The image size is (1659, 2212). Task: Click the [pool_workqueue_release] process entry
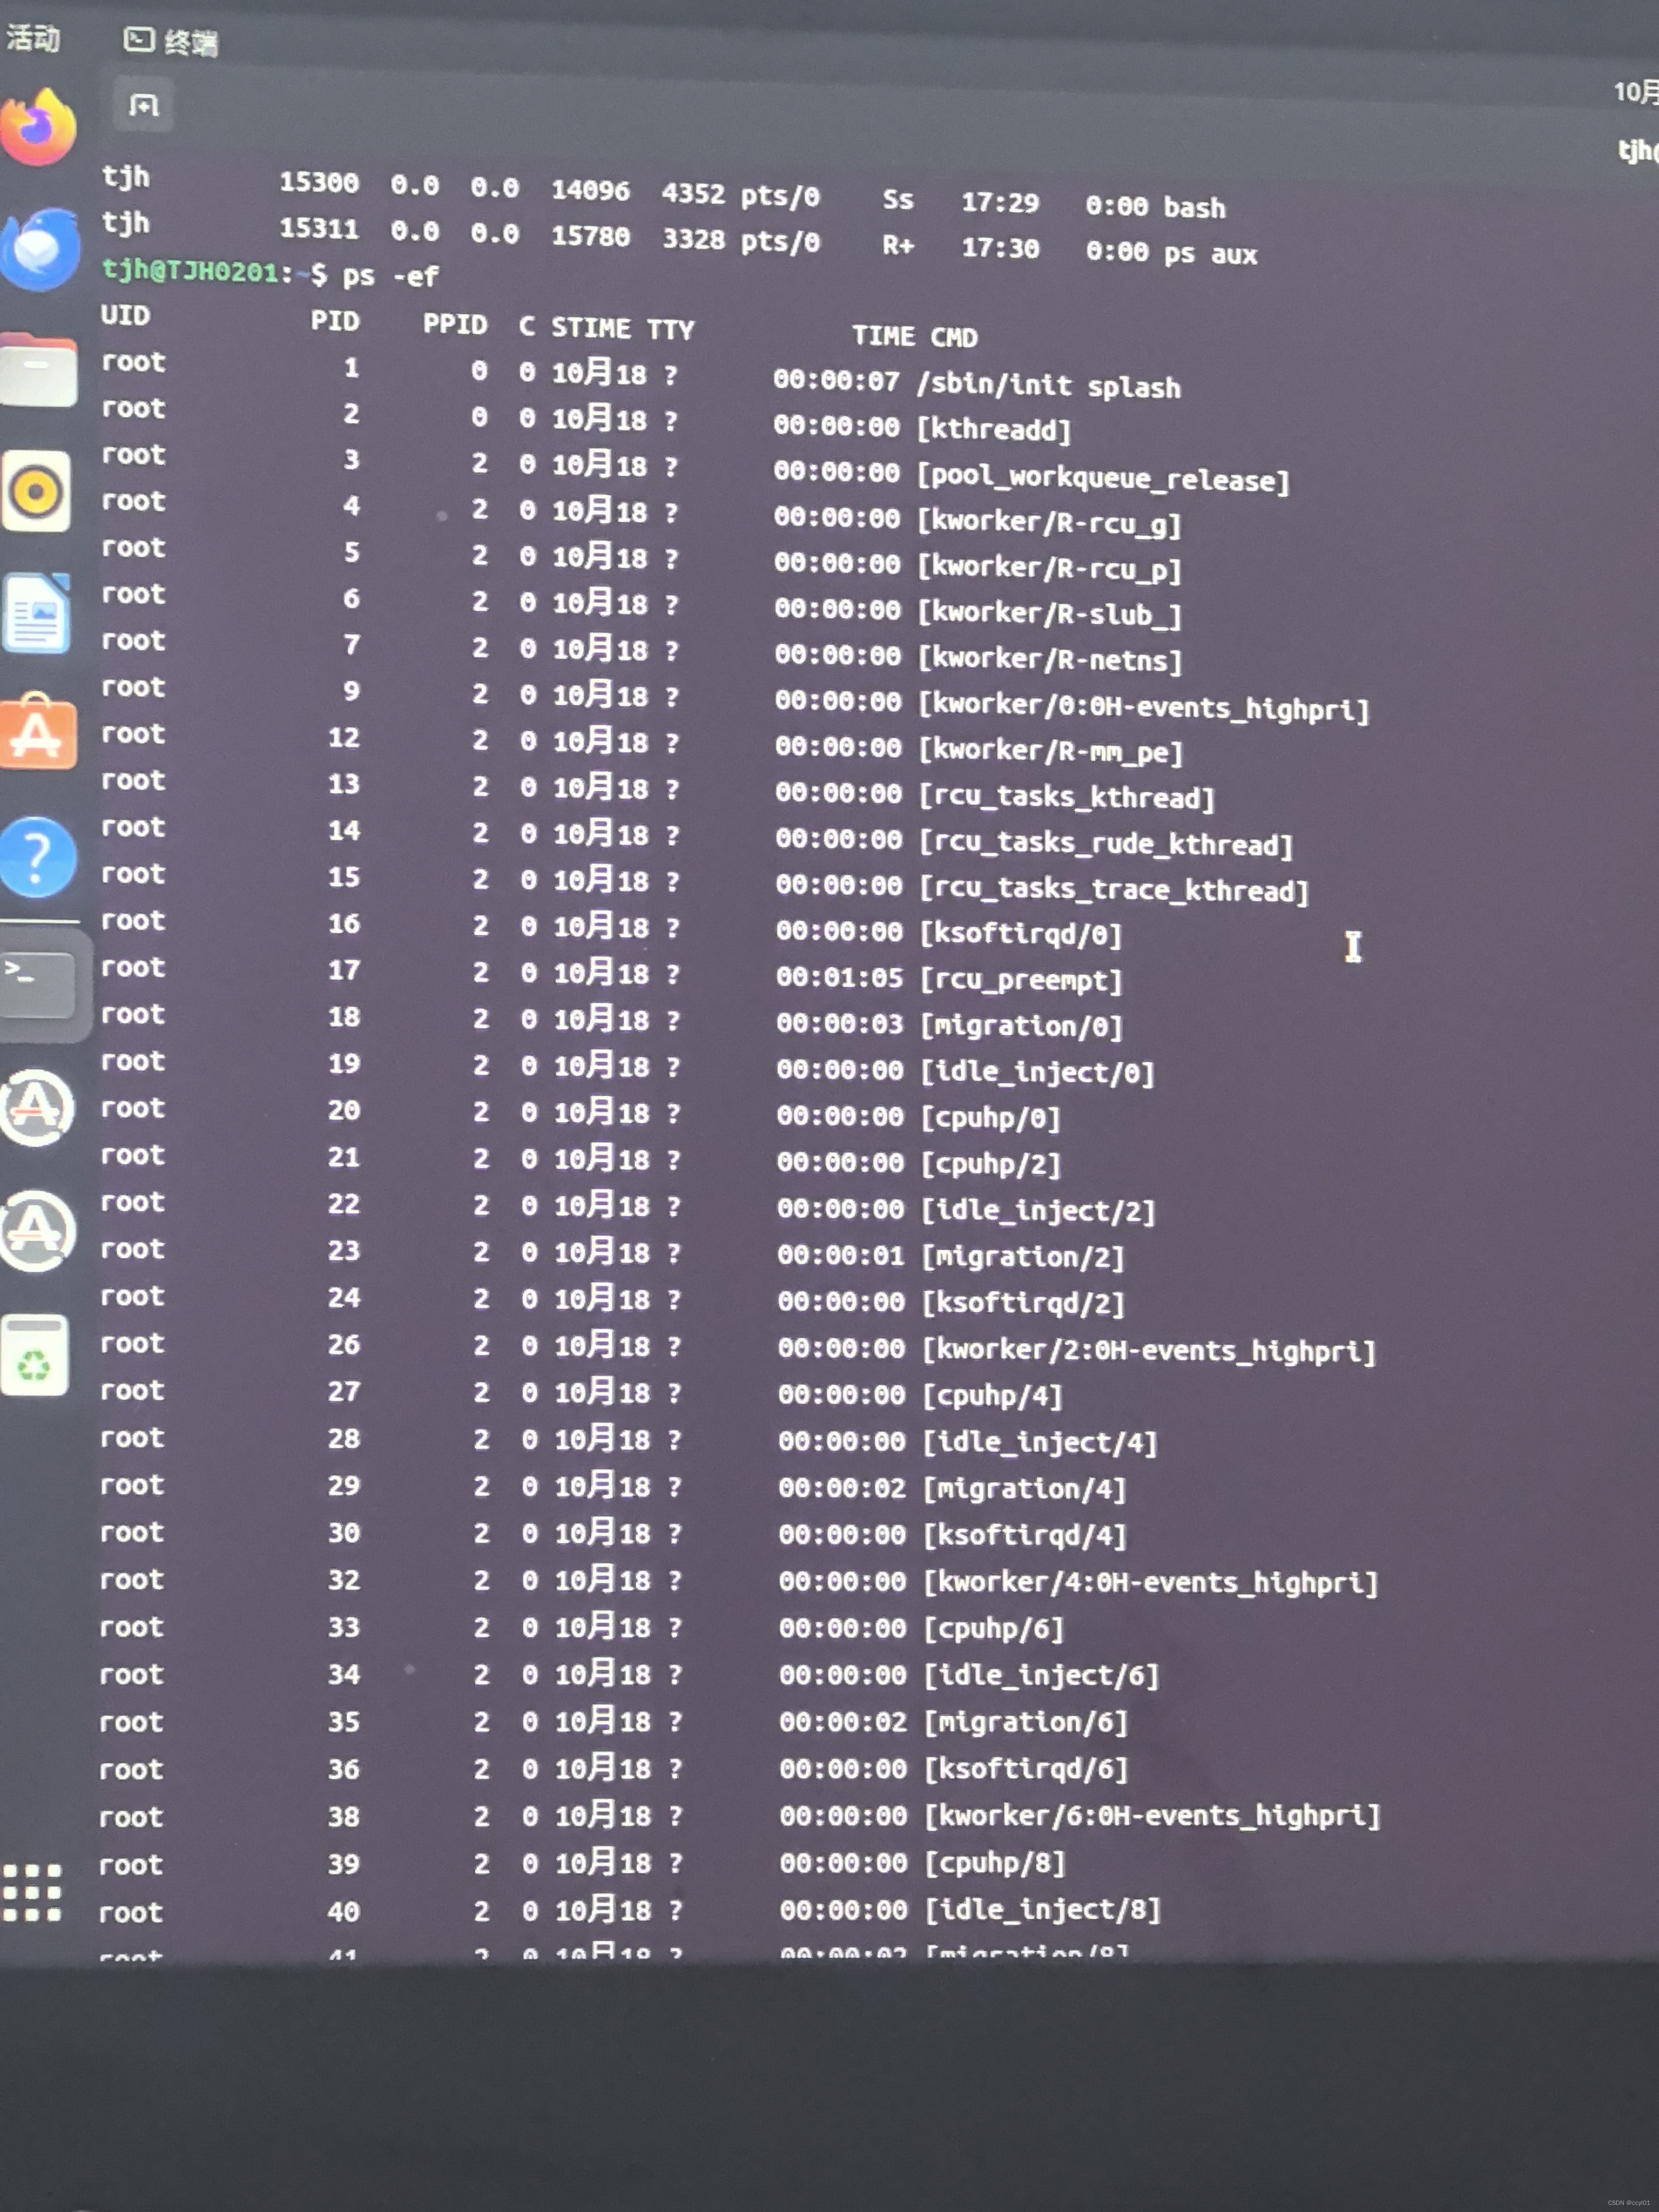click(x=1103, y=477)
